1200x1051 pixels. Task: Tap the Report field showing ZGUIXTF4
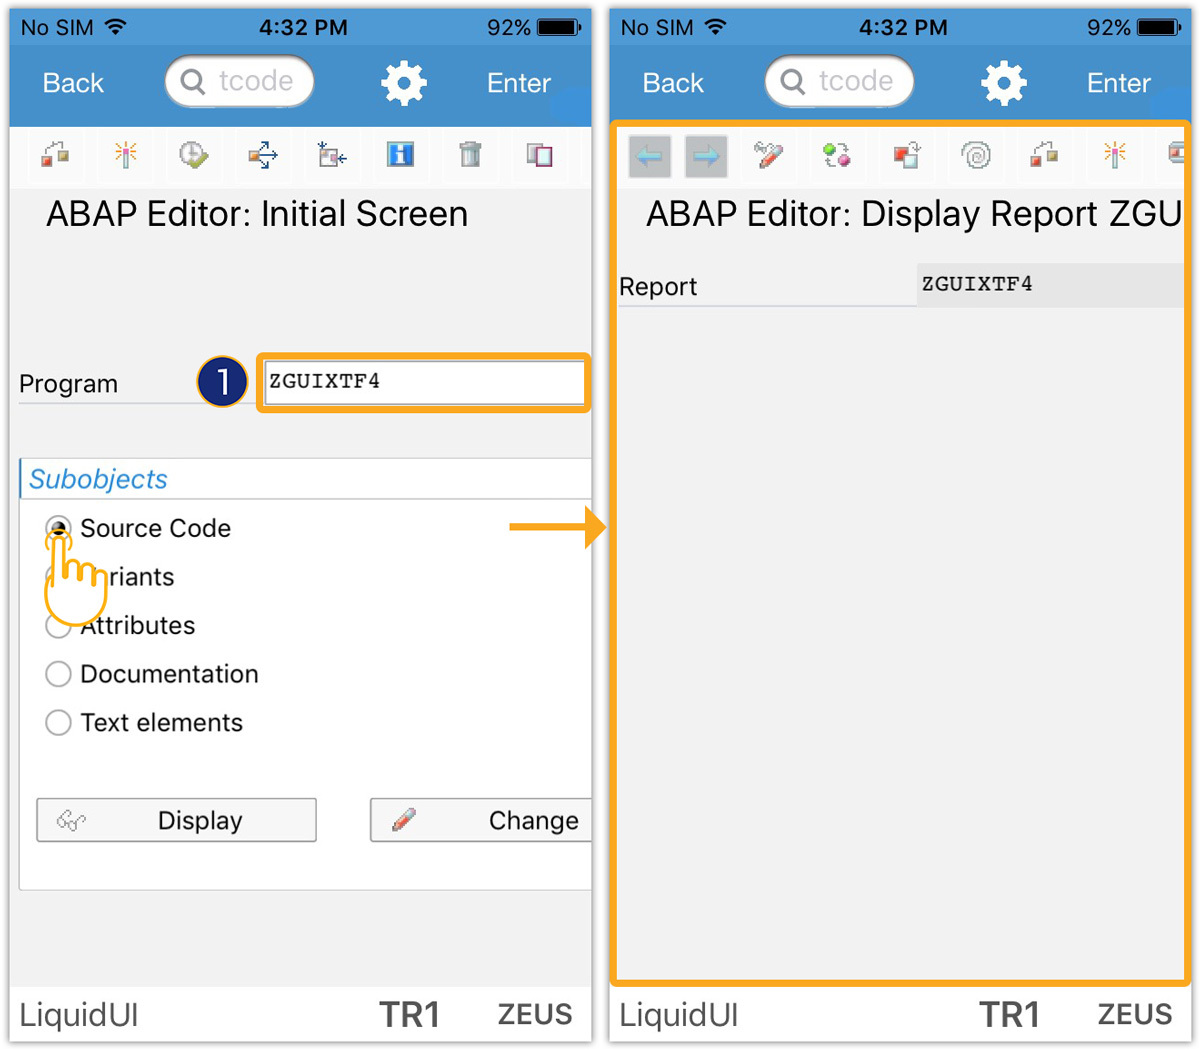[1048, 285]
